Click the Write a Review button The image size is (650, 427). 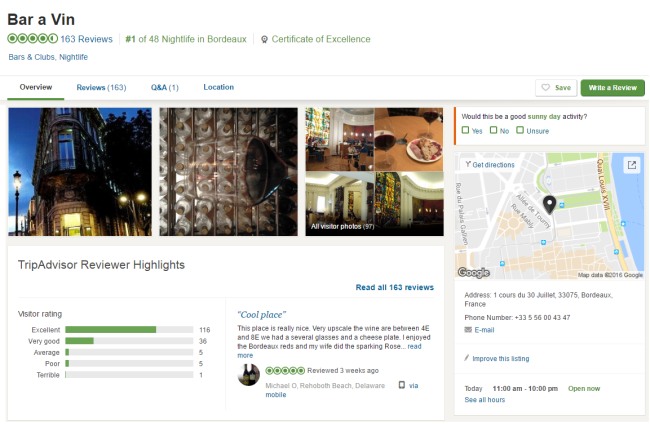612,88
